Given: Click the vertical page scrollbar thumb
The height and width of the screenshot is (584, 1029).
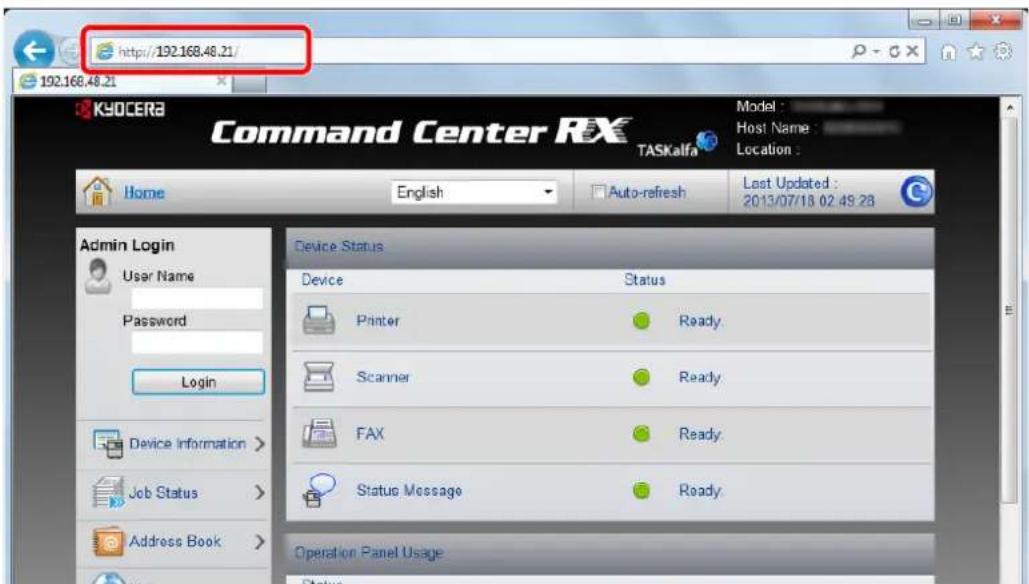Looking at the screenshot, I should tap(1009, 310).
